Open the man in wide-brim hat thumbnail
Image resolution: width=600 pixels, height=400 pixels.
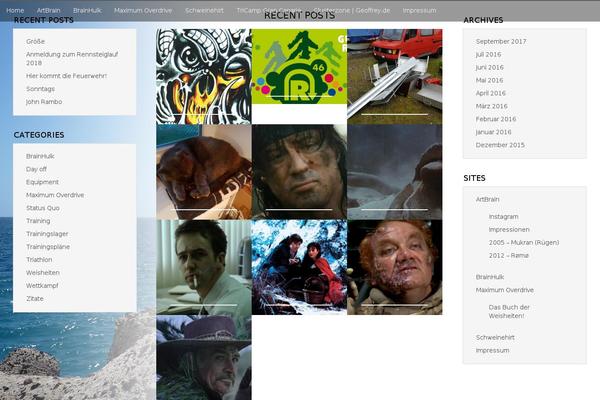(204, 358)
